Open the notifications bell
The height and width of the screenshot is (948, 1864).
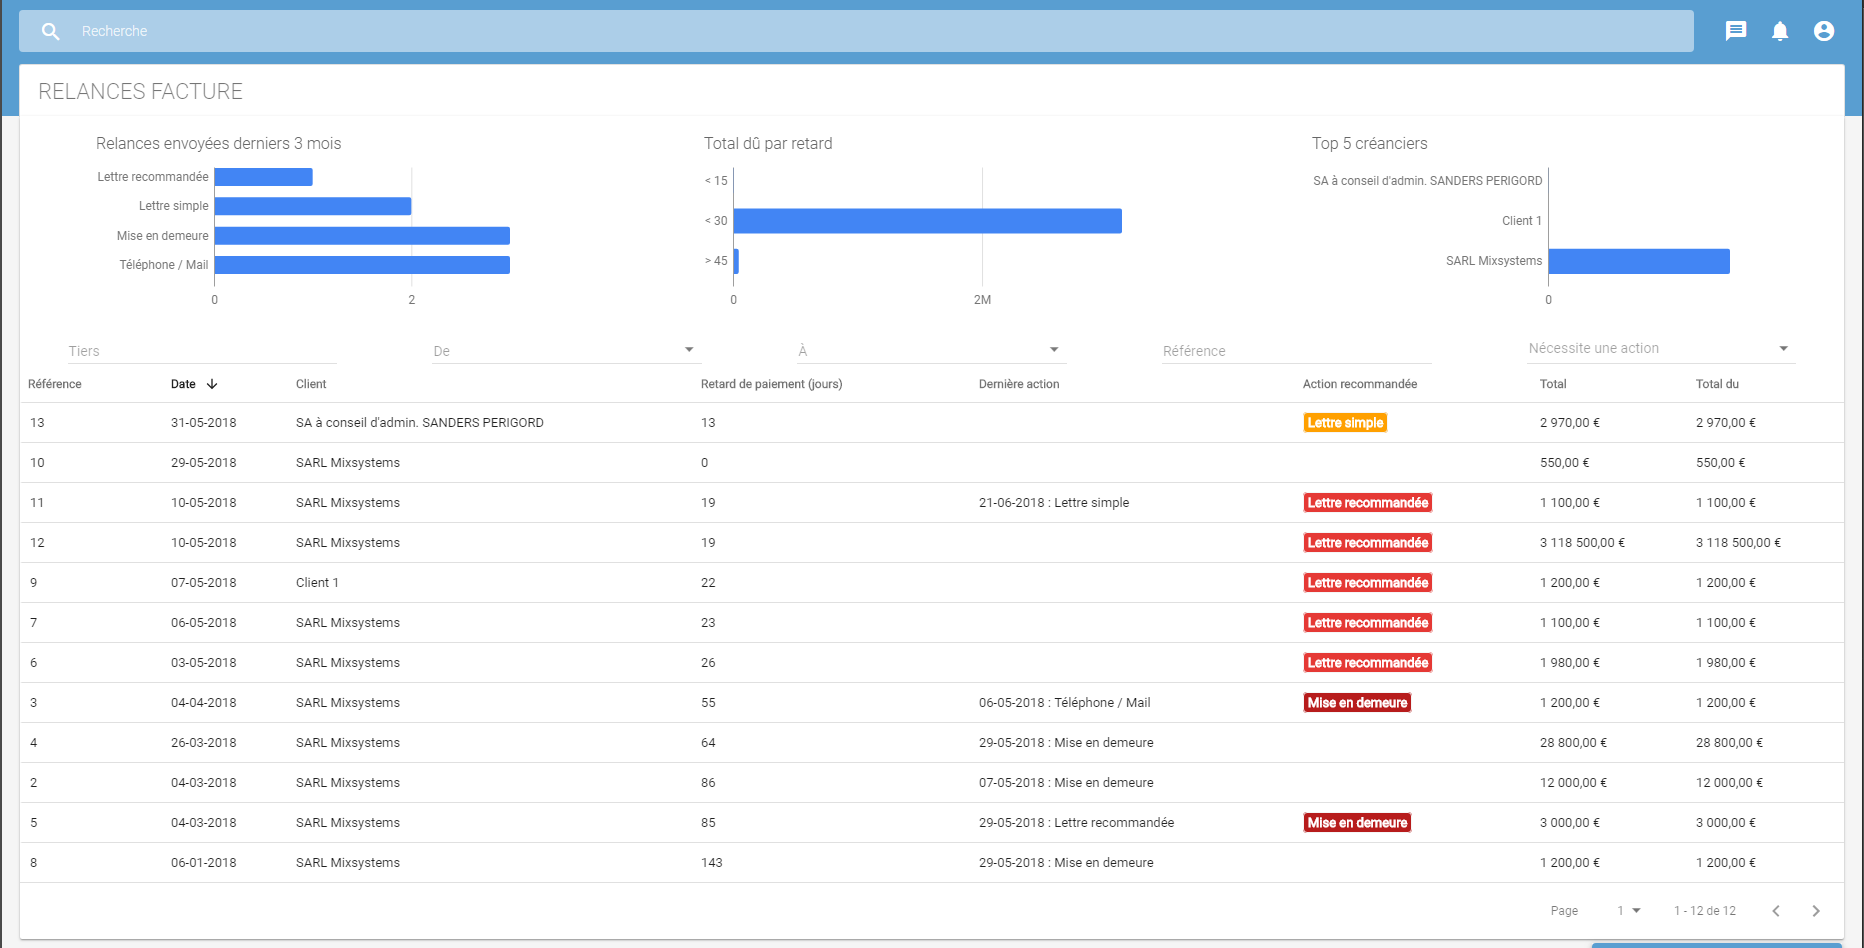pos(1780,31)
